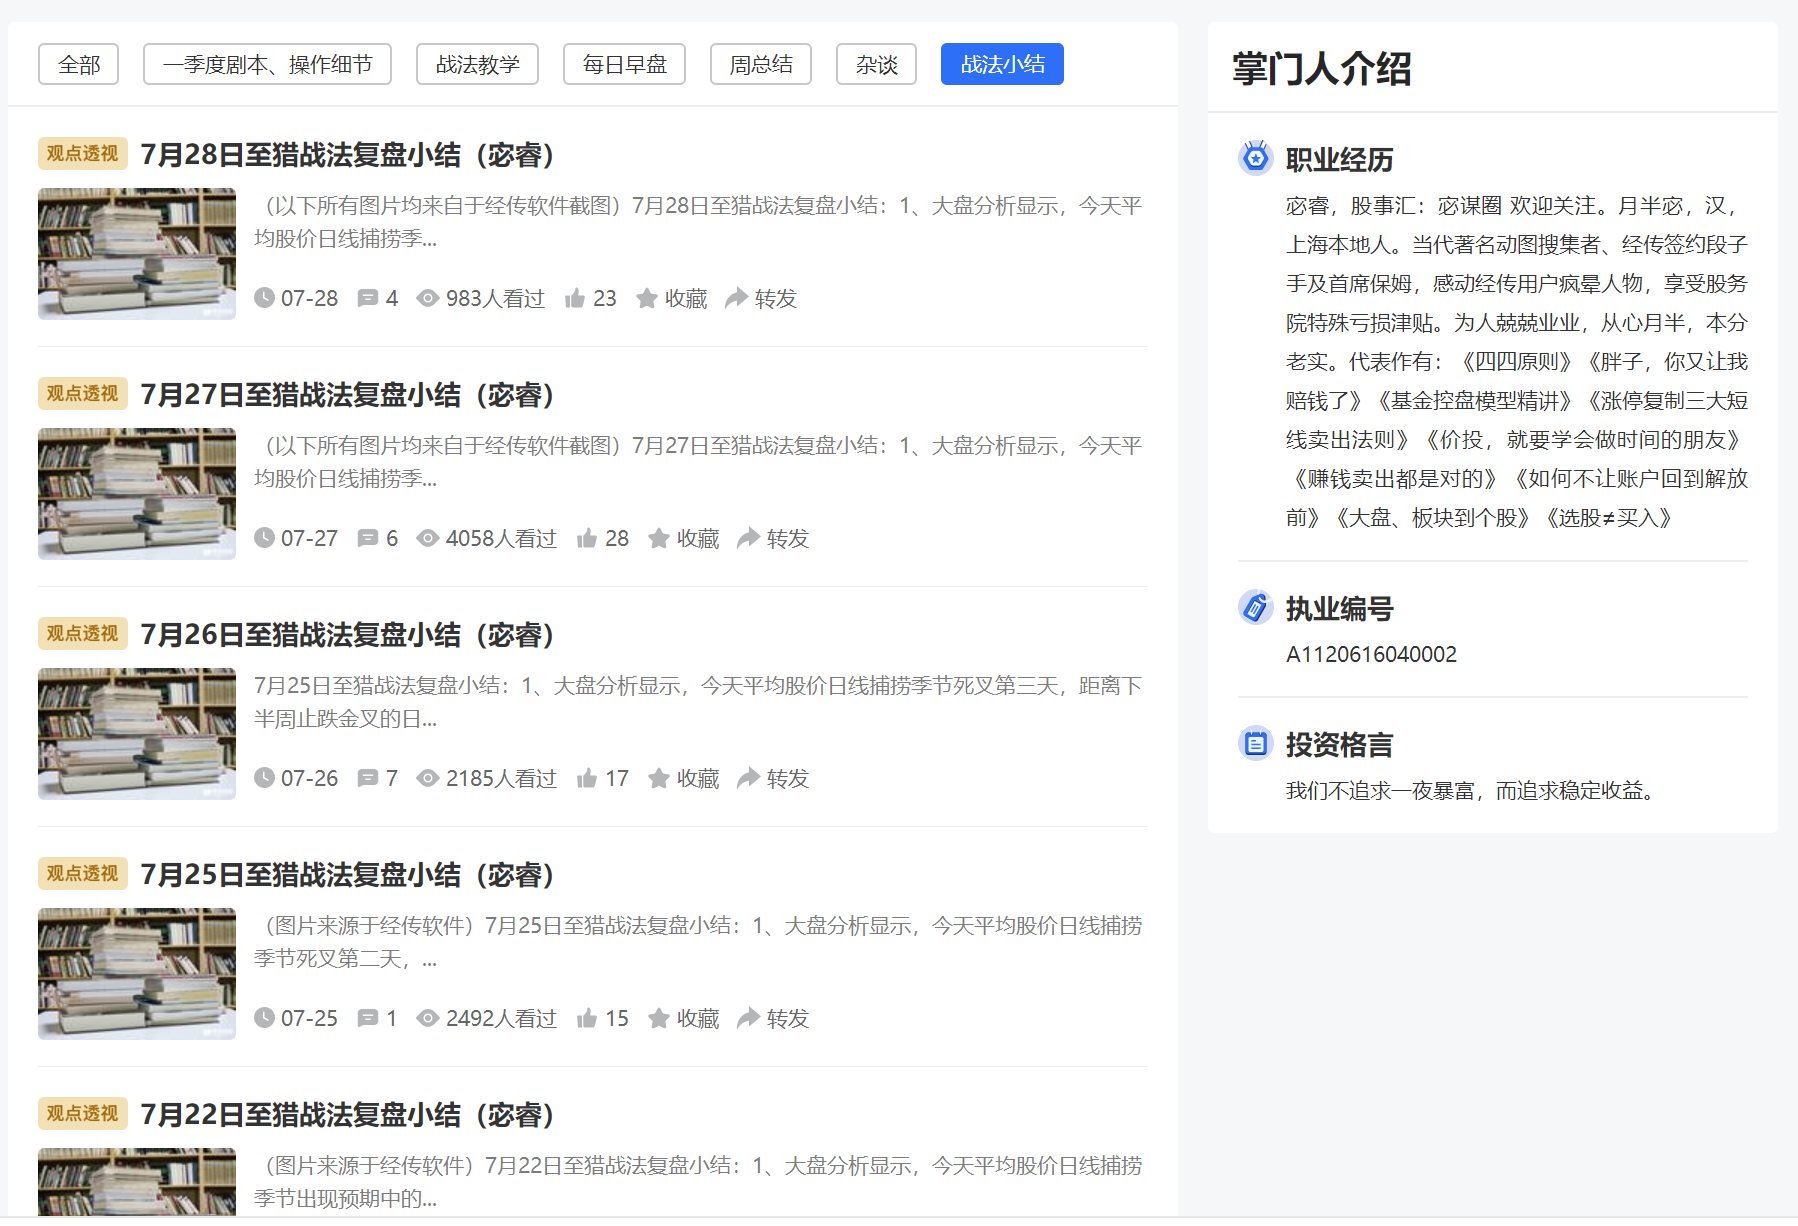
Task: Click the comment icon on 07-26 post
Action: click(368, 778)
